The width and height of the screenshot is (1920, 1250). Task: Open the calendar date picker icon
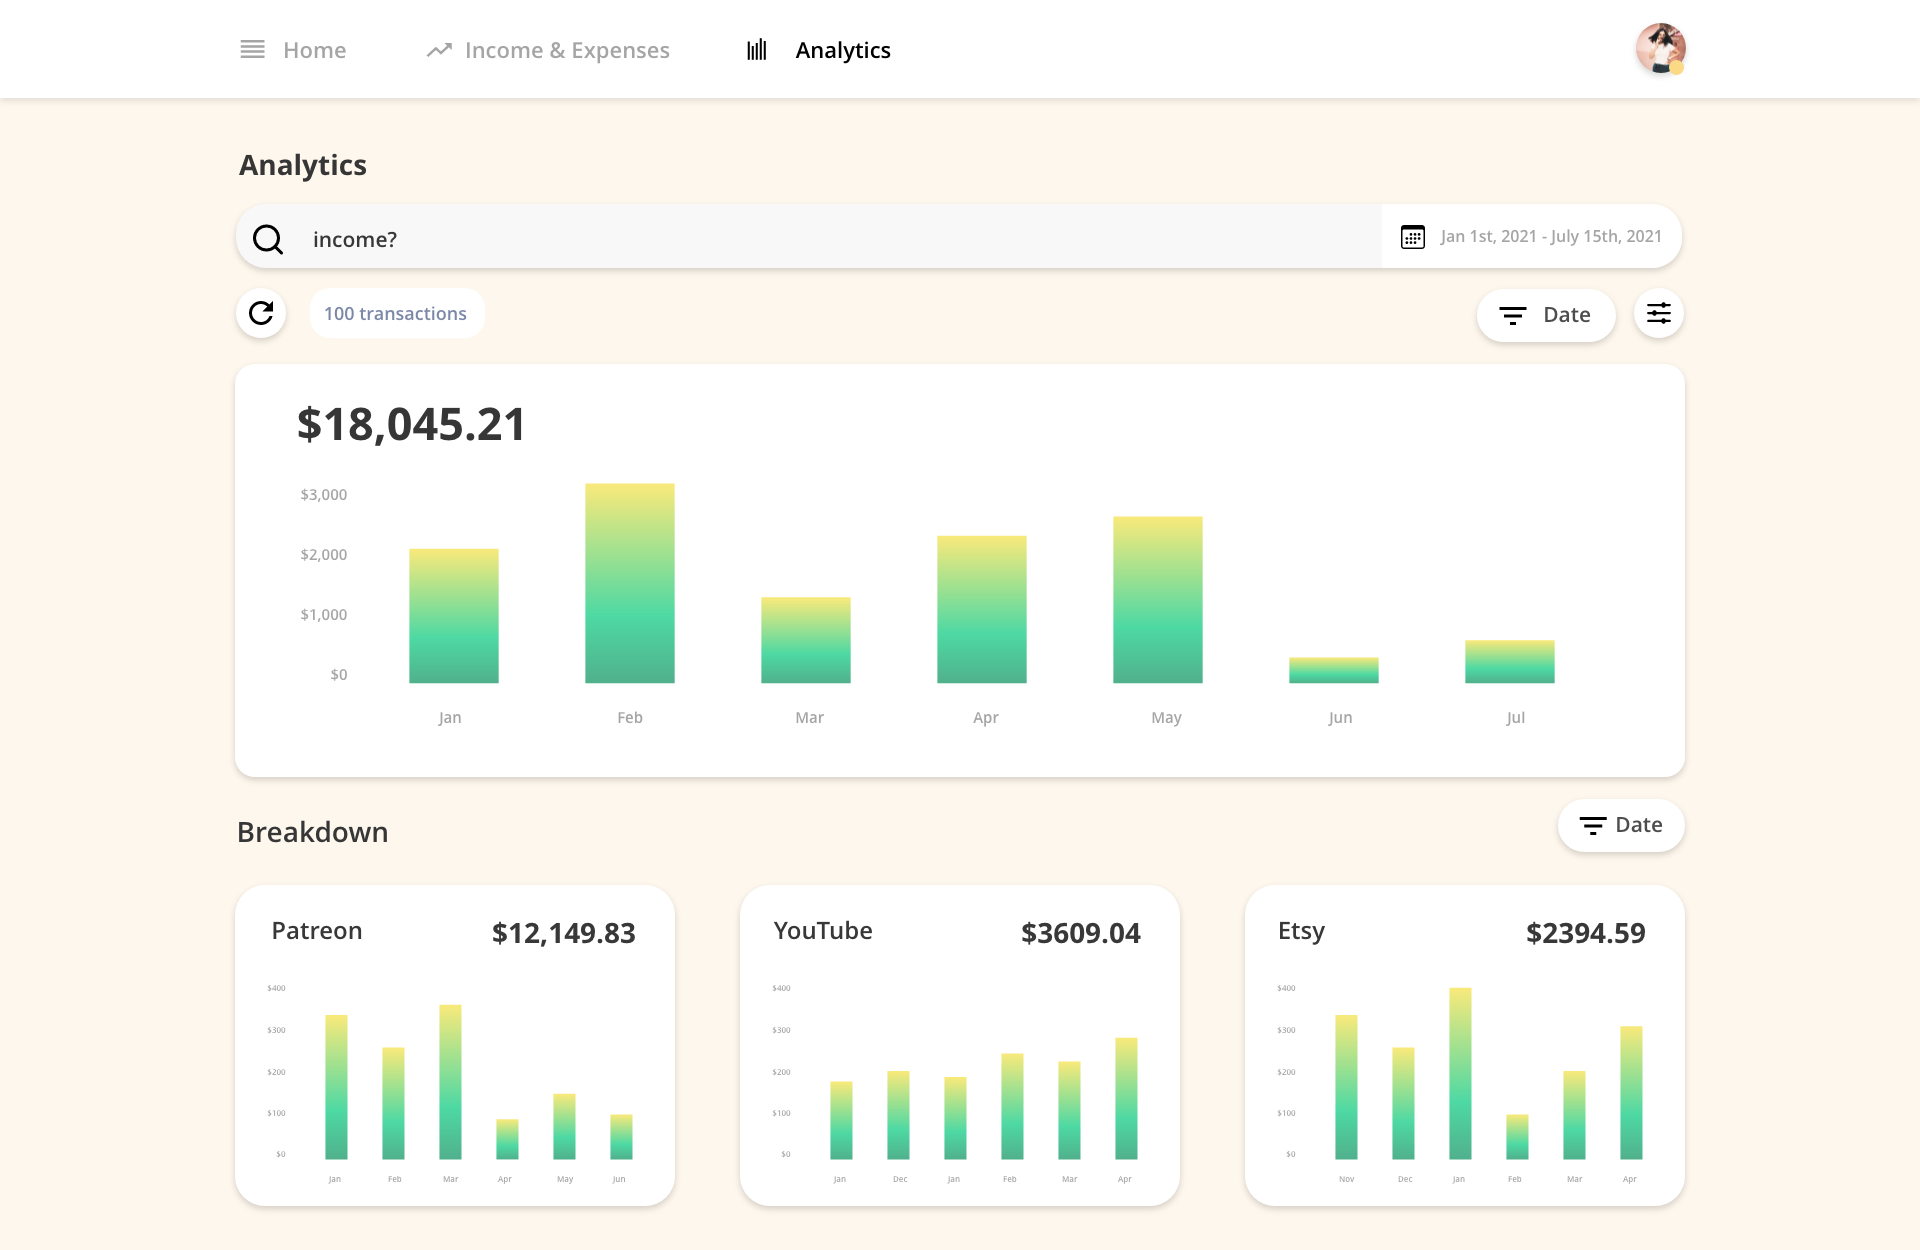point(1412,237)
